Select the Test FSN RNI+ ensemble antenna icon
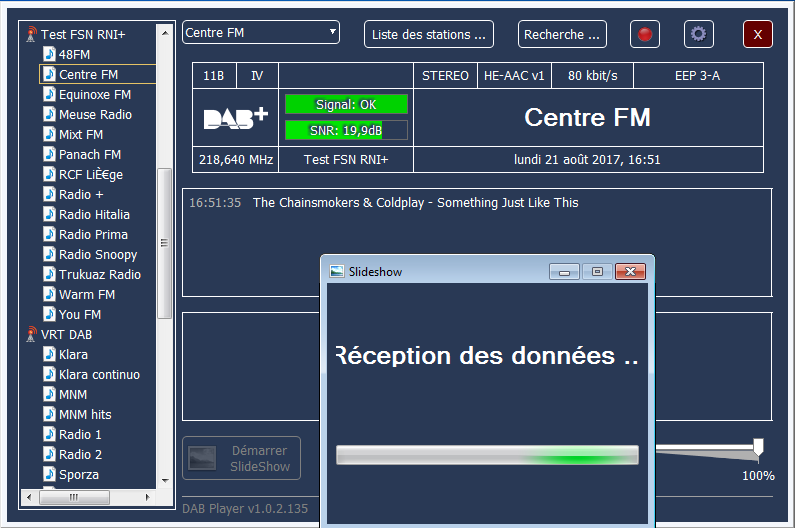The width and height of the screenshot is (795, 528). pos(31,34)
